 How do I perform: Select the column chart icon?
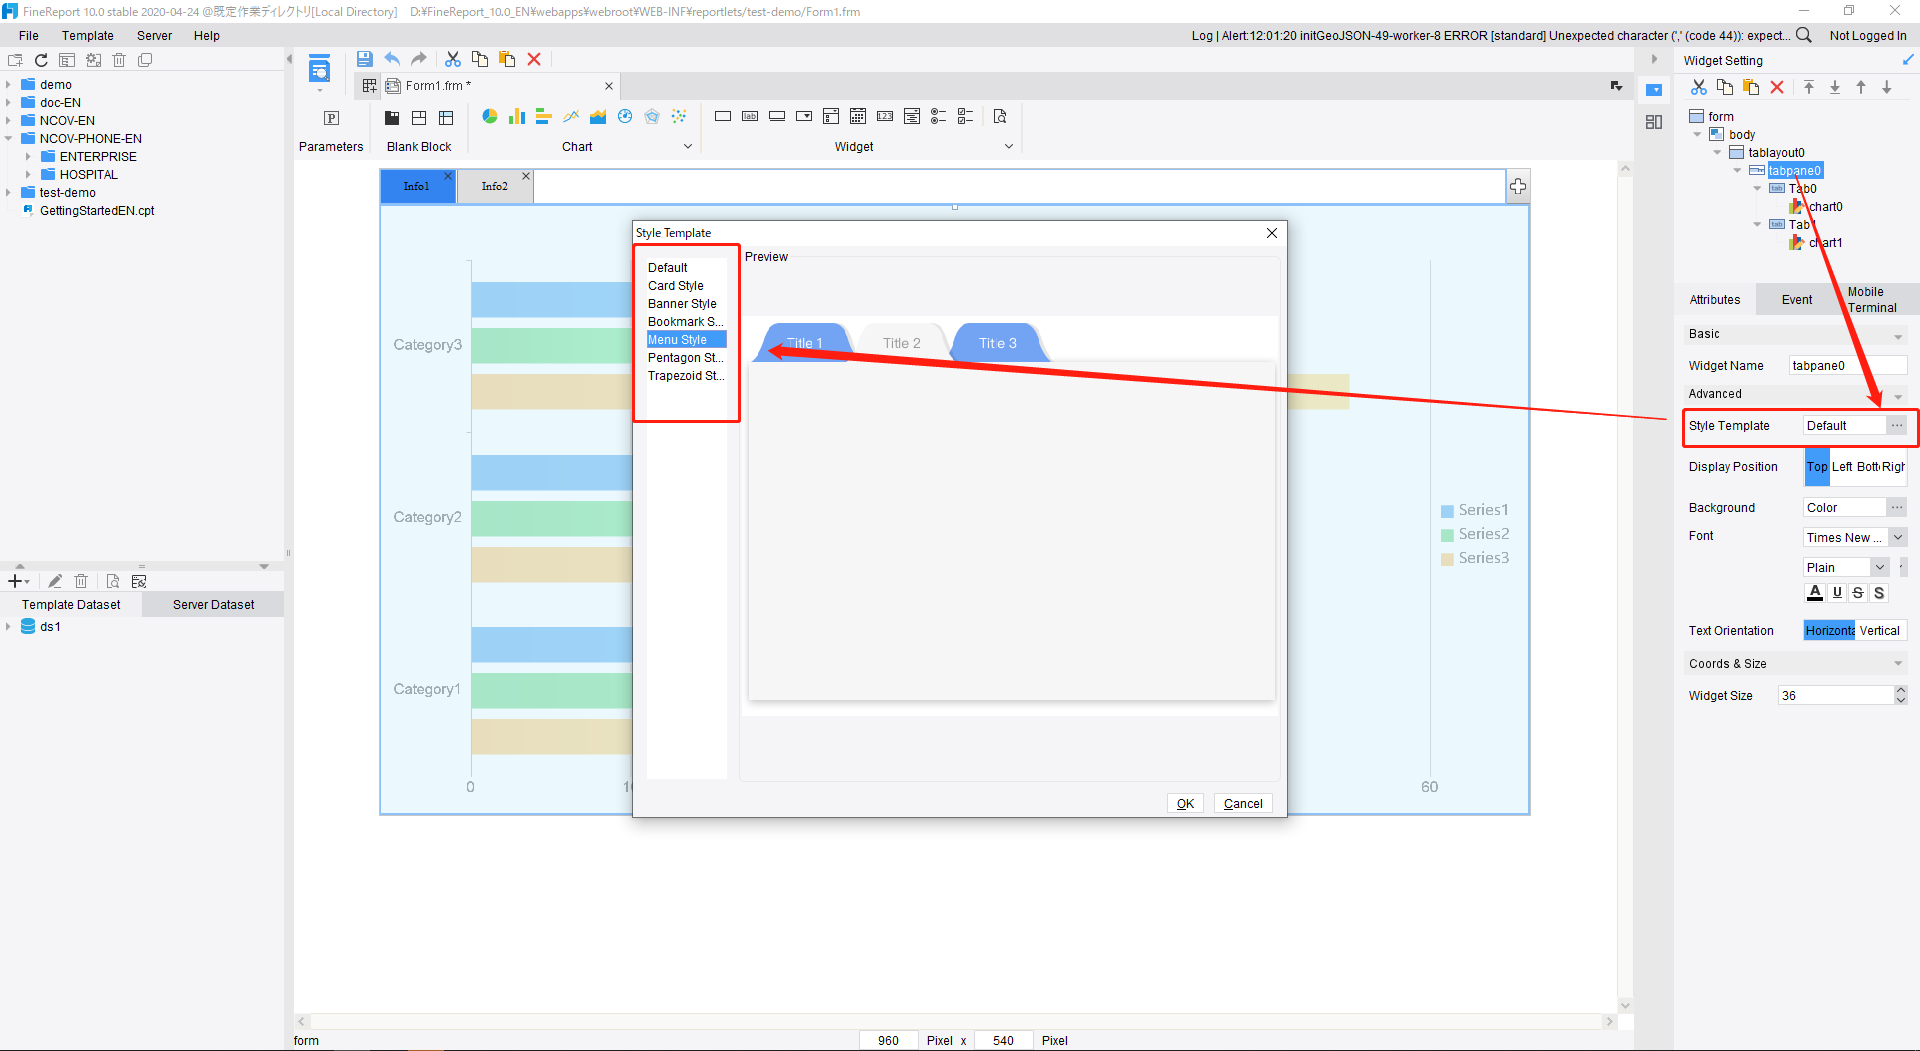[517, 117]
